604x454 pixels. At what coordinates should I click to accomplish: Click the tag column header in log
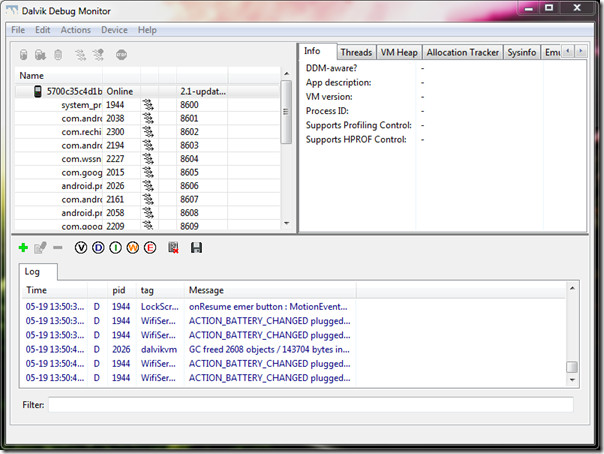[160, 290]
